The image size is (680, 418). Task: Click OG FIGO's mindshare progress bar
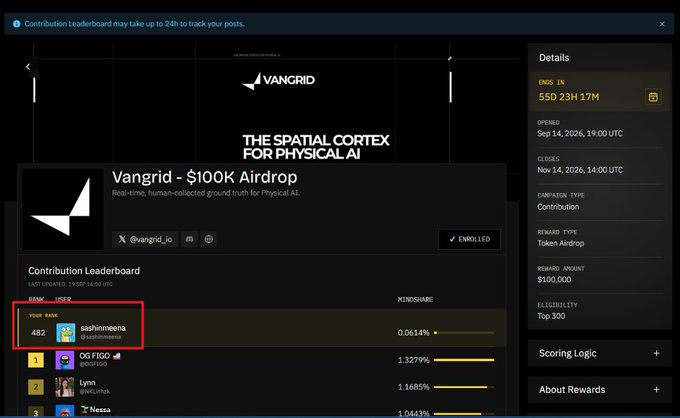click(x=464, y=360)
